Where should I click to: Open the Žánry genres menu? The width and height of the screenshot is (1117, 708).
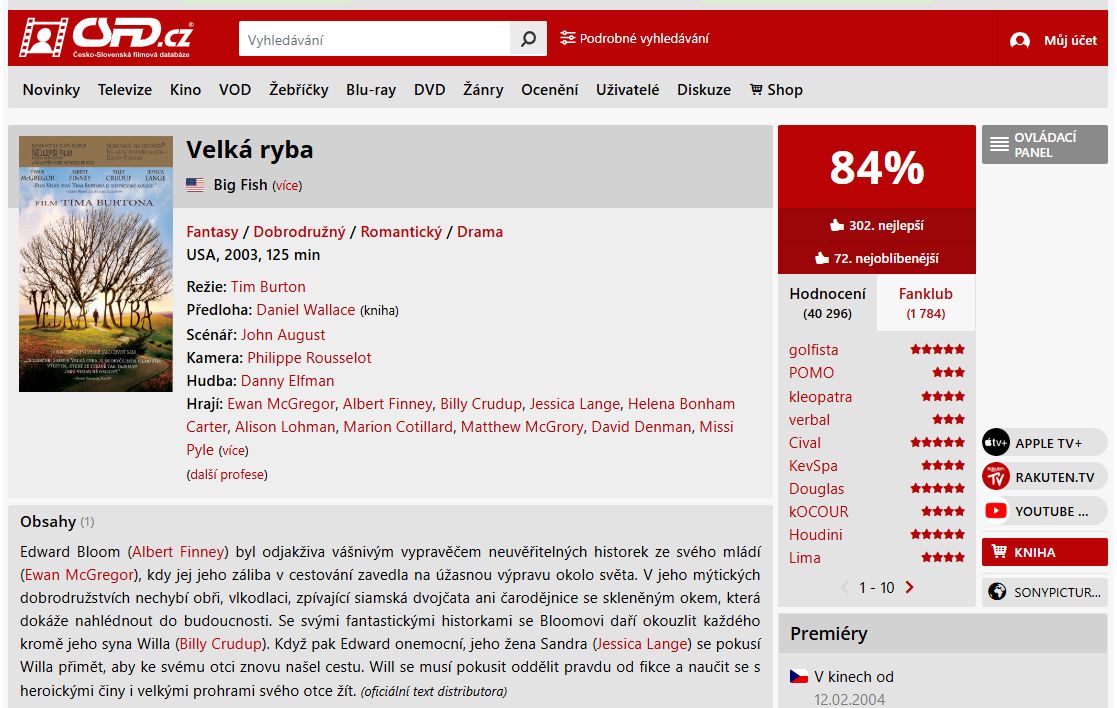coord(483,90)
